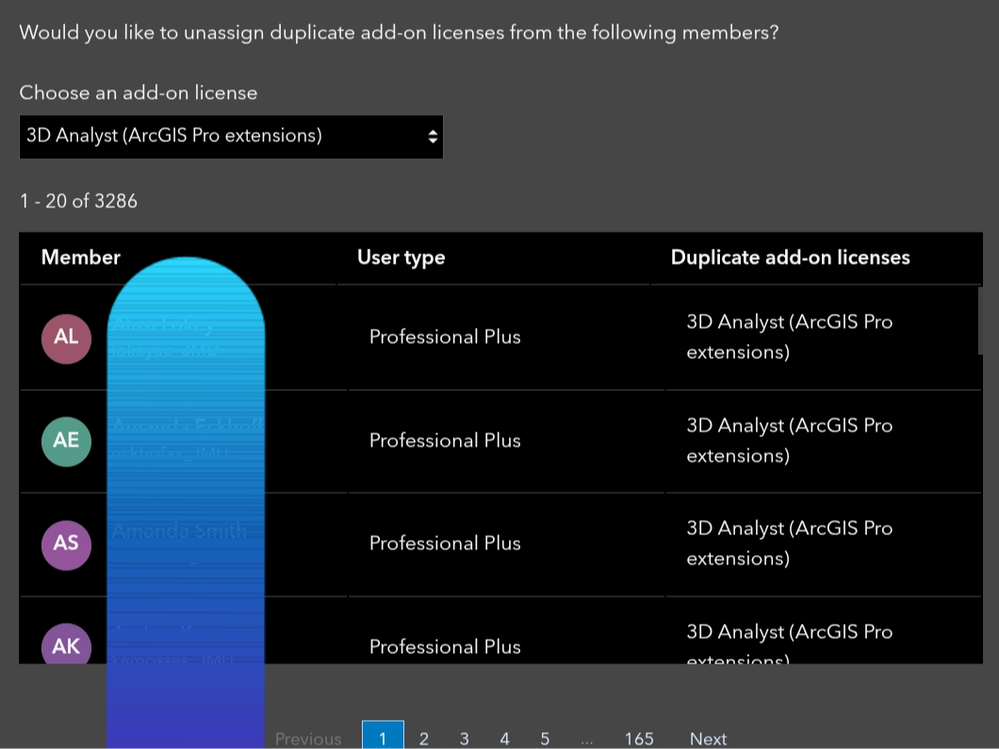Select current page 1 button
This screenshot has height=749, width=999.
pyautogui.click(x=382, y=738)
